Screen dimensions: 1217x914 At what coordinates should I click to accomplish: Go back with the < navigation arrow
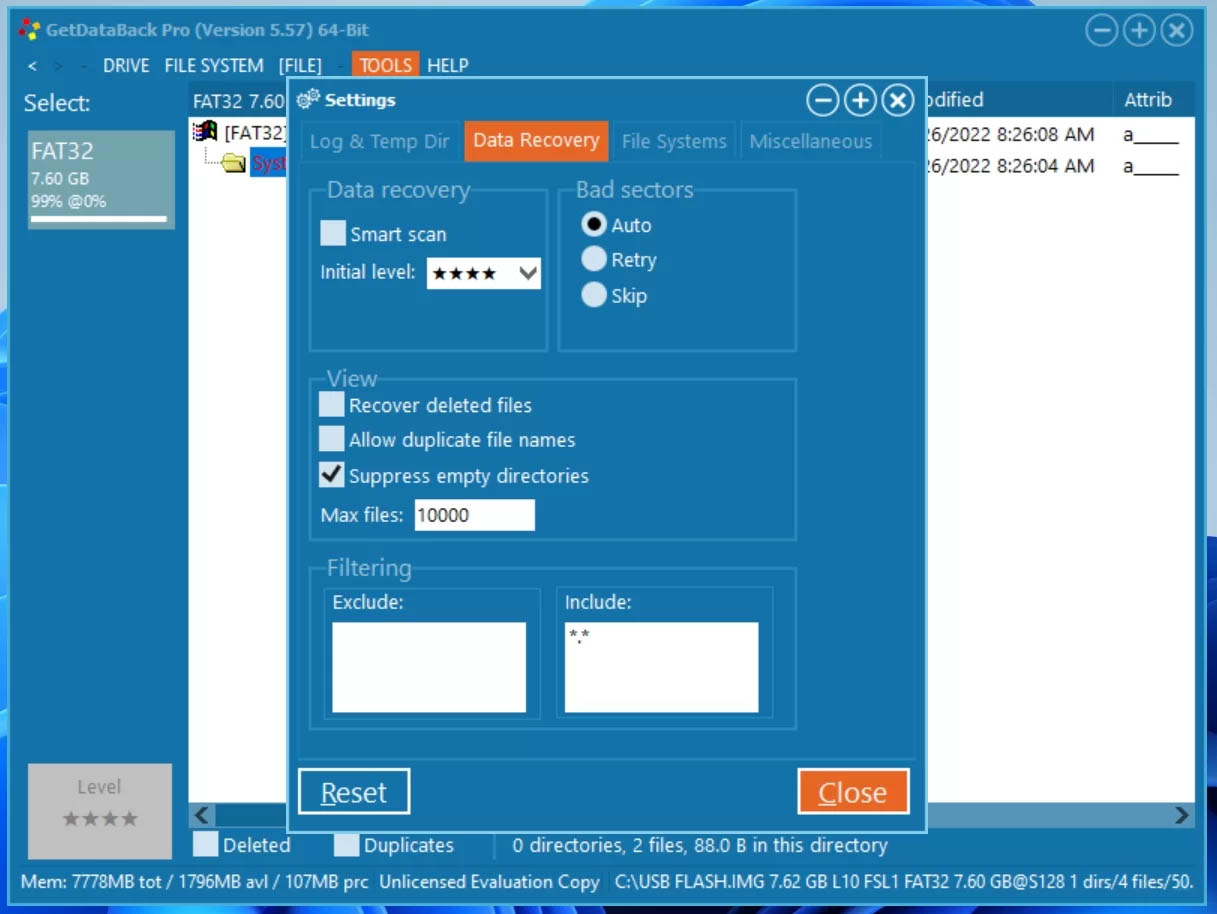coord(32,66)
